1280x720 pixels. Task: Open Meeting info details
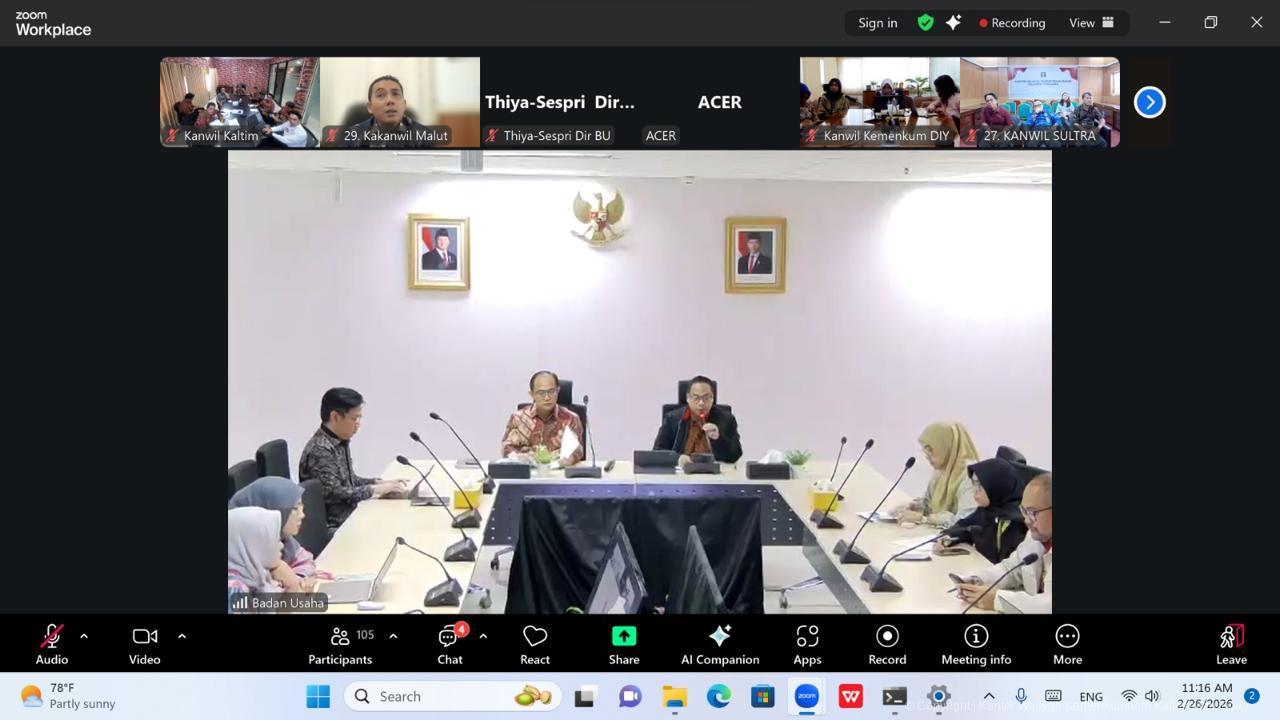point(975,644)
